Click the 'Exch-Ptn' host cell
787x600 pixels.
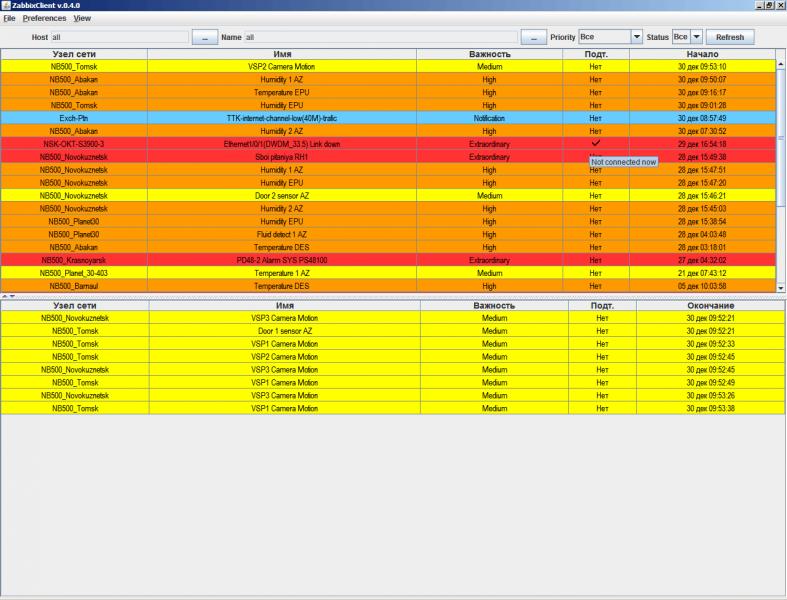coord(74,118)
